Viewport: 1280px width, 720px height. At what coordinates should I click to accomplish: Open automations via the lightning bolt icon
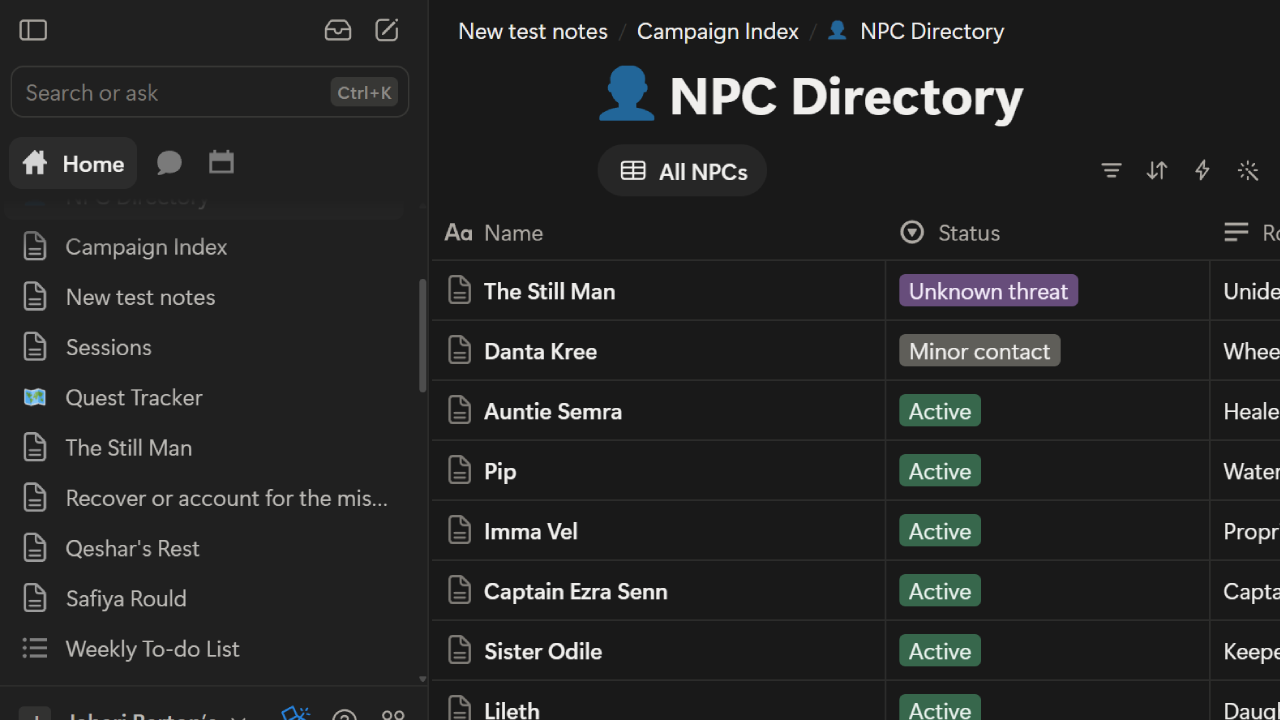pos(1202,171)
